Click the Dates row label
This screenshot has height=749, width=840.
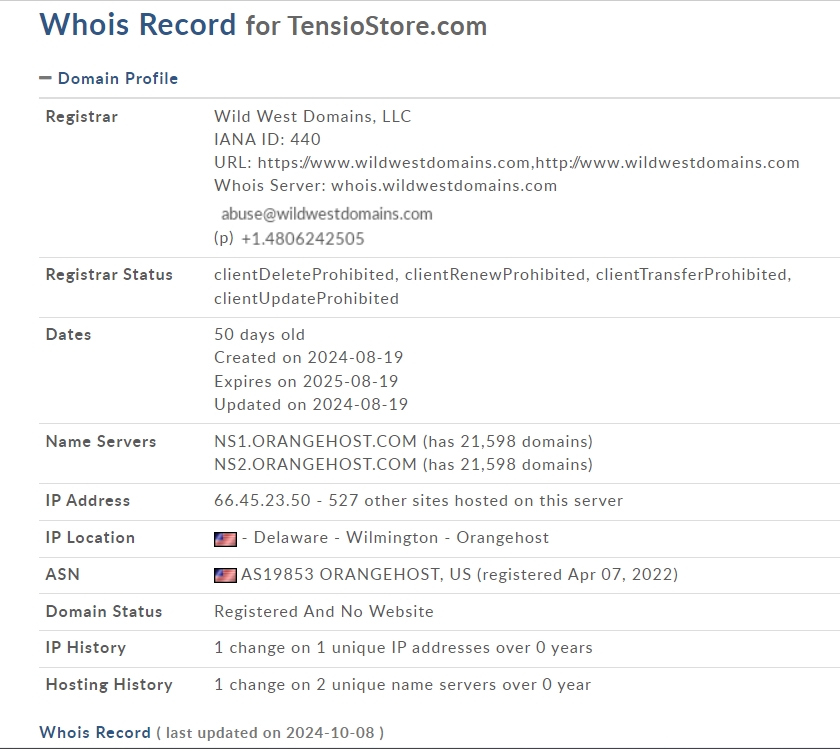coord(69,334)
